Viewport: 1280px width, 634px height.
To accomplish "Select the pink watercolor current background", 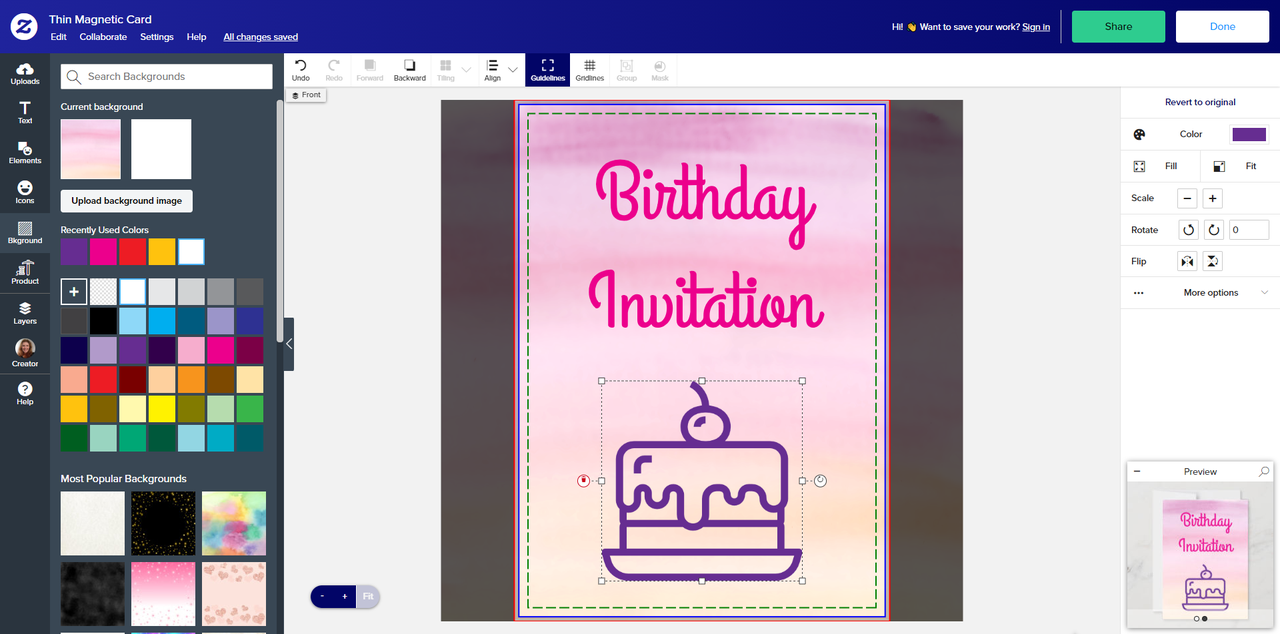I will 91,149.
